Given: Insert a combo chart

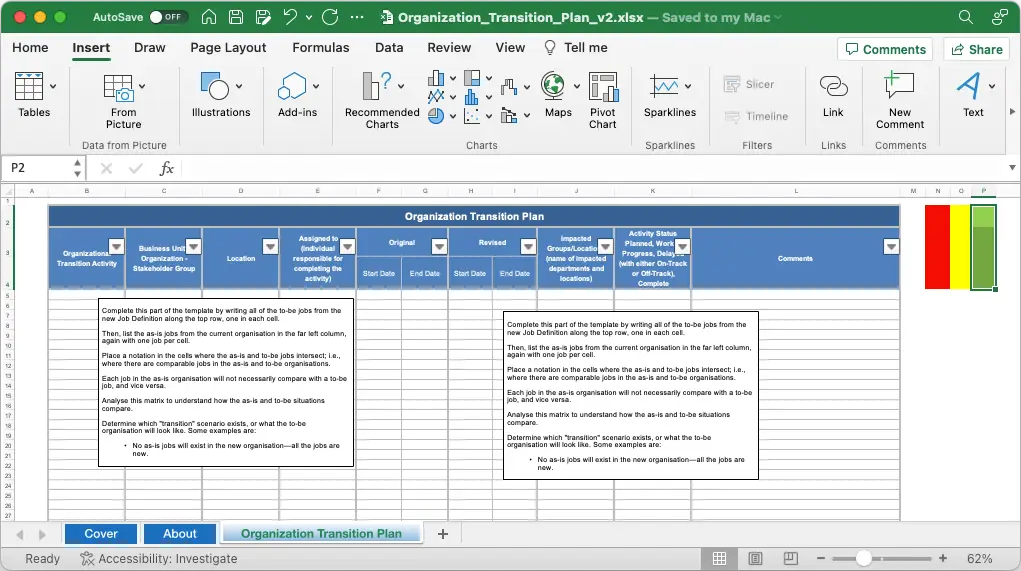Looking at the screenshot, I should click(x=509, y=116).
